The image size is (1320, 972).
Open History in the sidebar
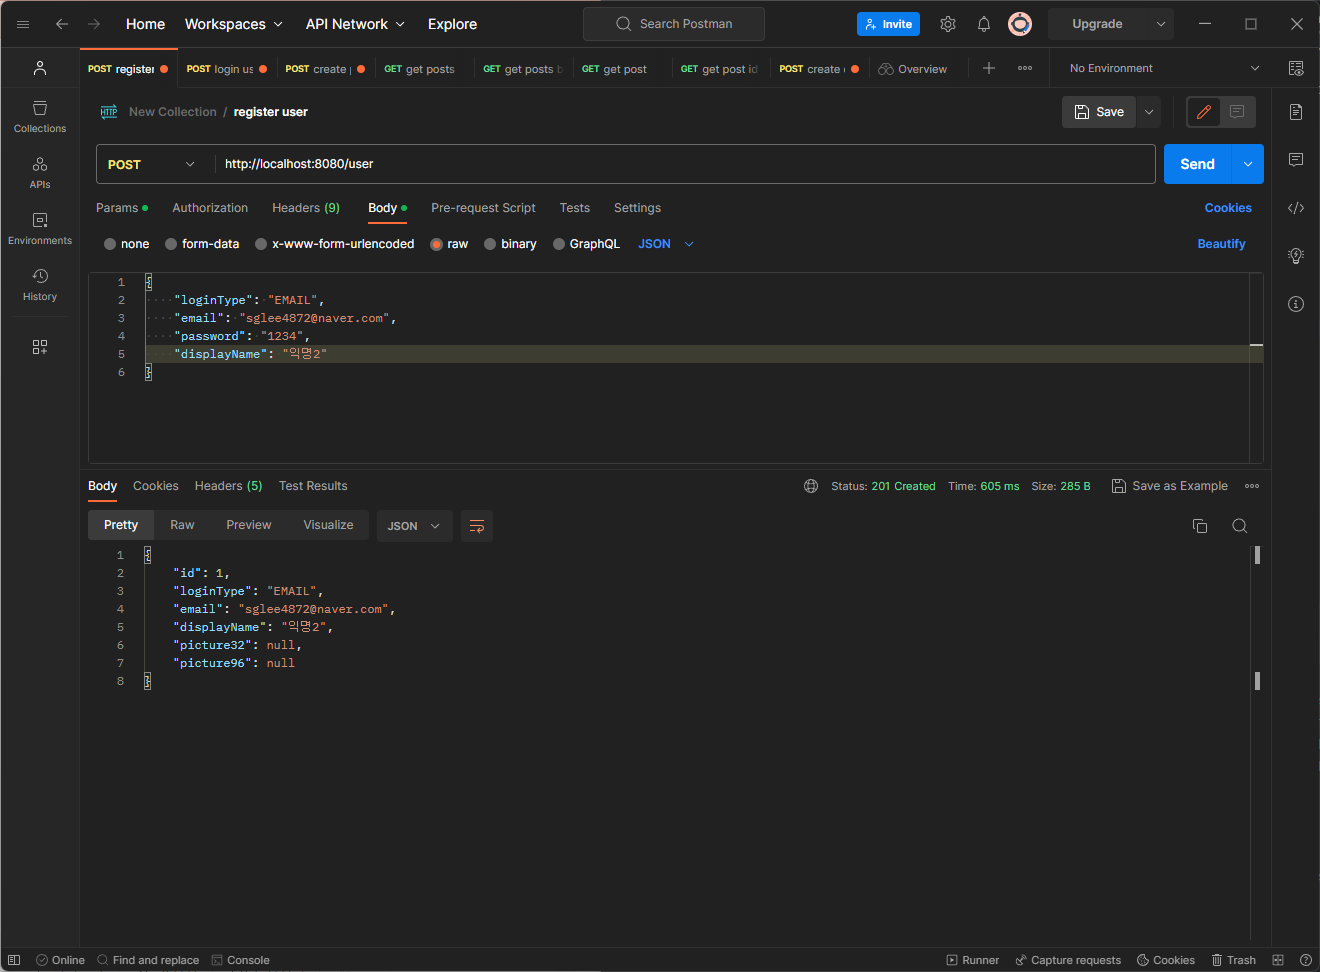coord(40,284)
